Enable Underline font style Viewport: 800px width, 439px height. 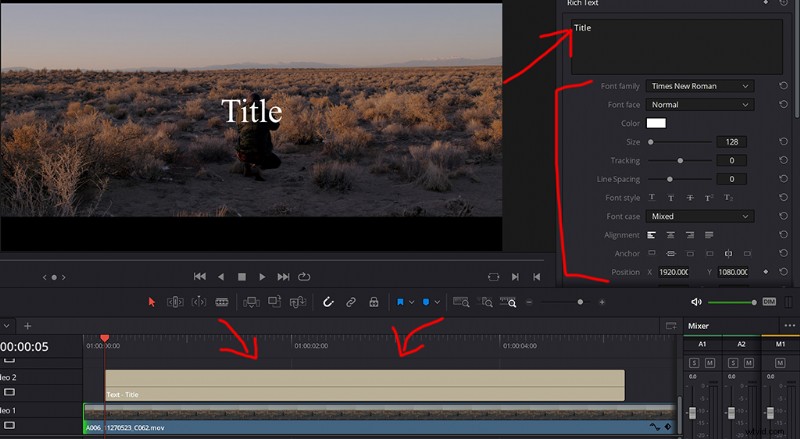(652, 198)
